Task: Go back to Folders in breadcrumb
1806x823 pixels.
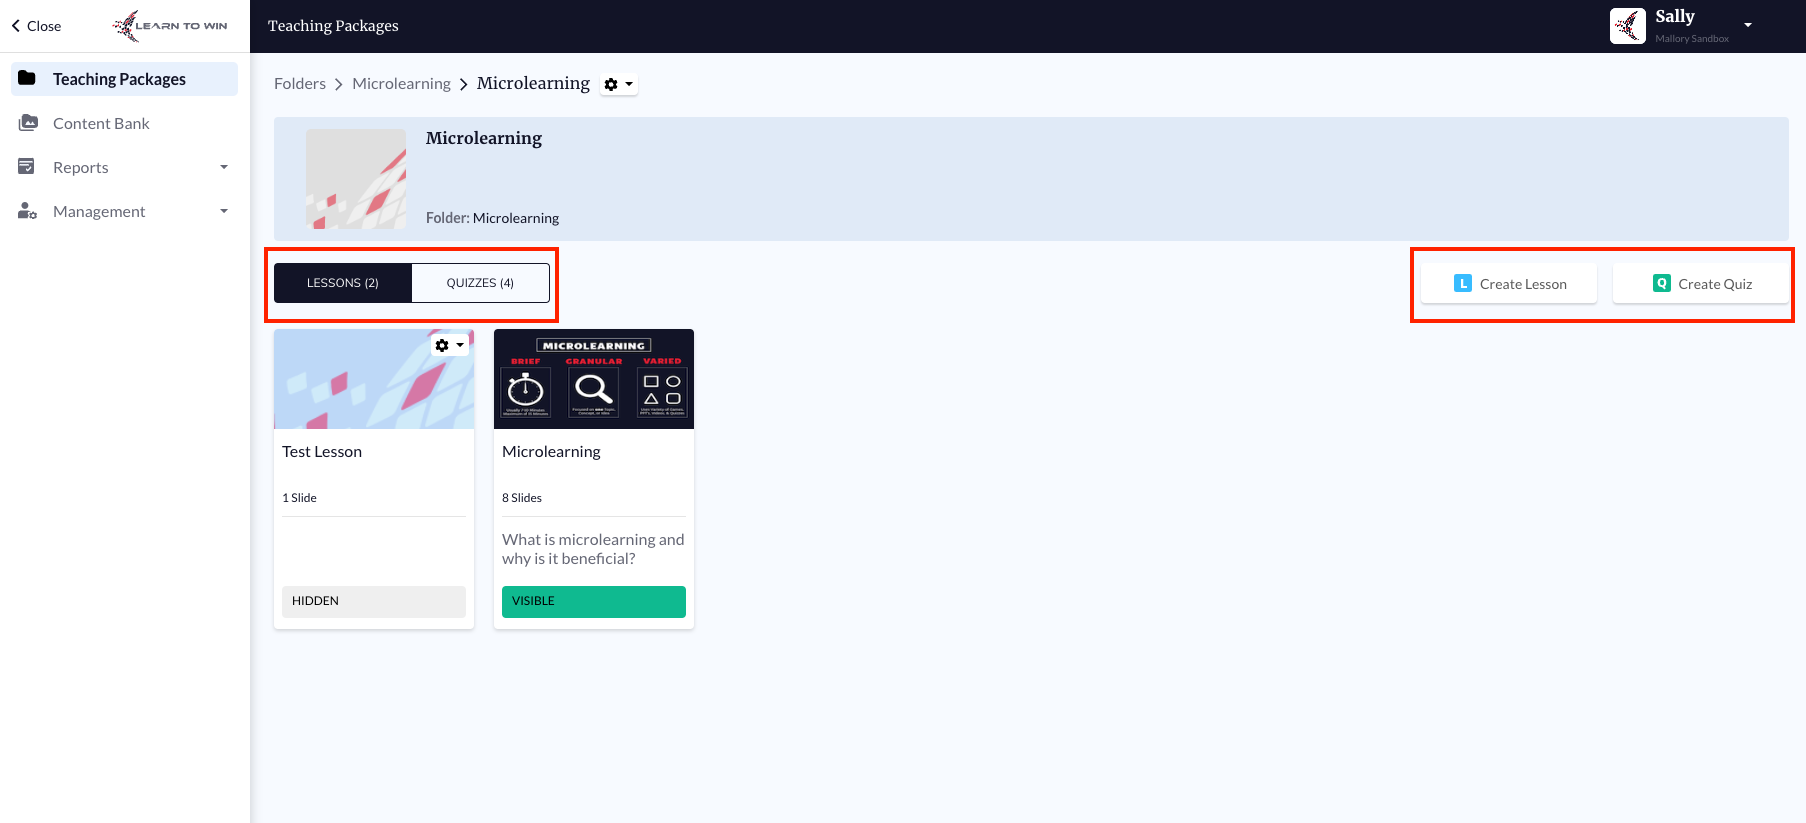Action: coord(300,84)
